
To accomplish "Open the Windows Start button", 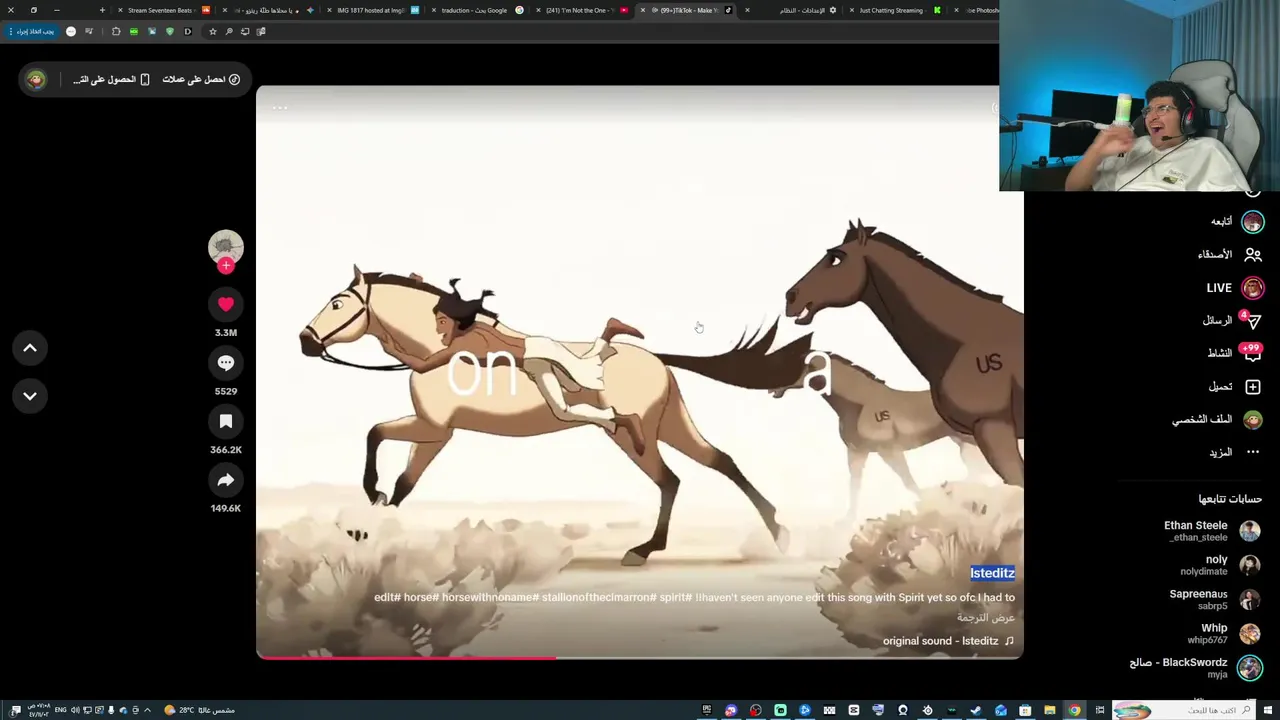I will [1266, 710].
